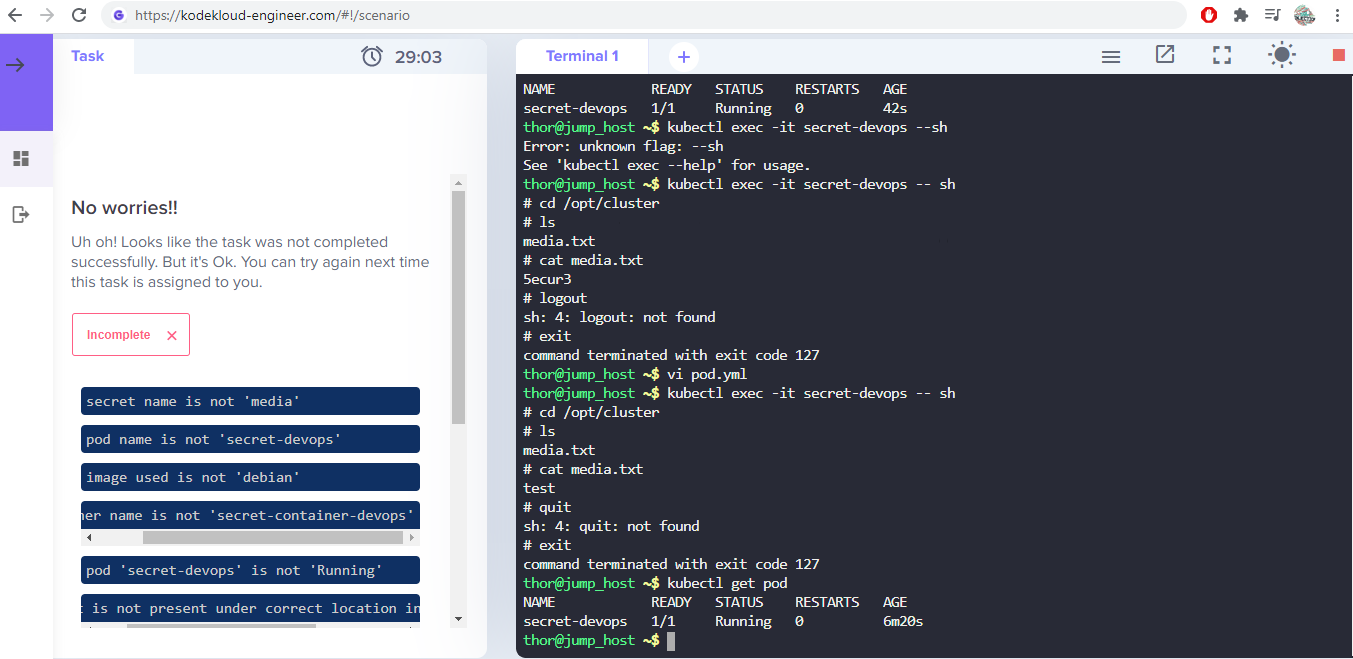
Task: Click the "Error: unknown flag: --sh" line
Action: tap(623, 146)
